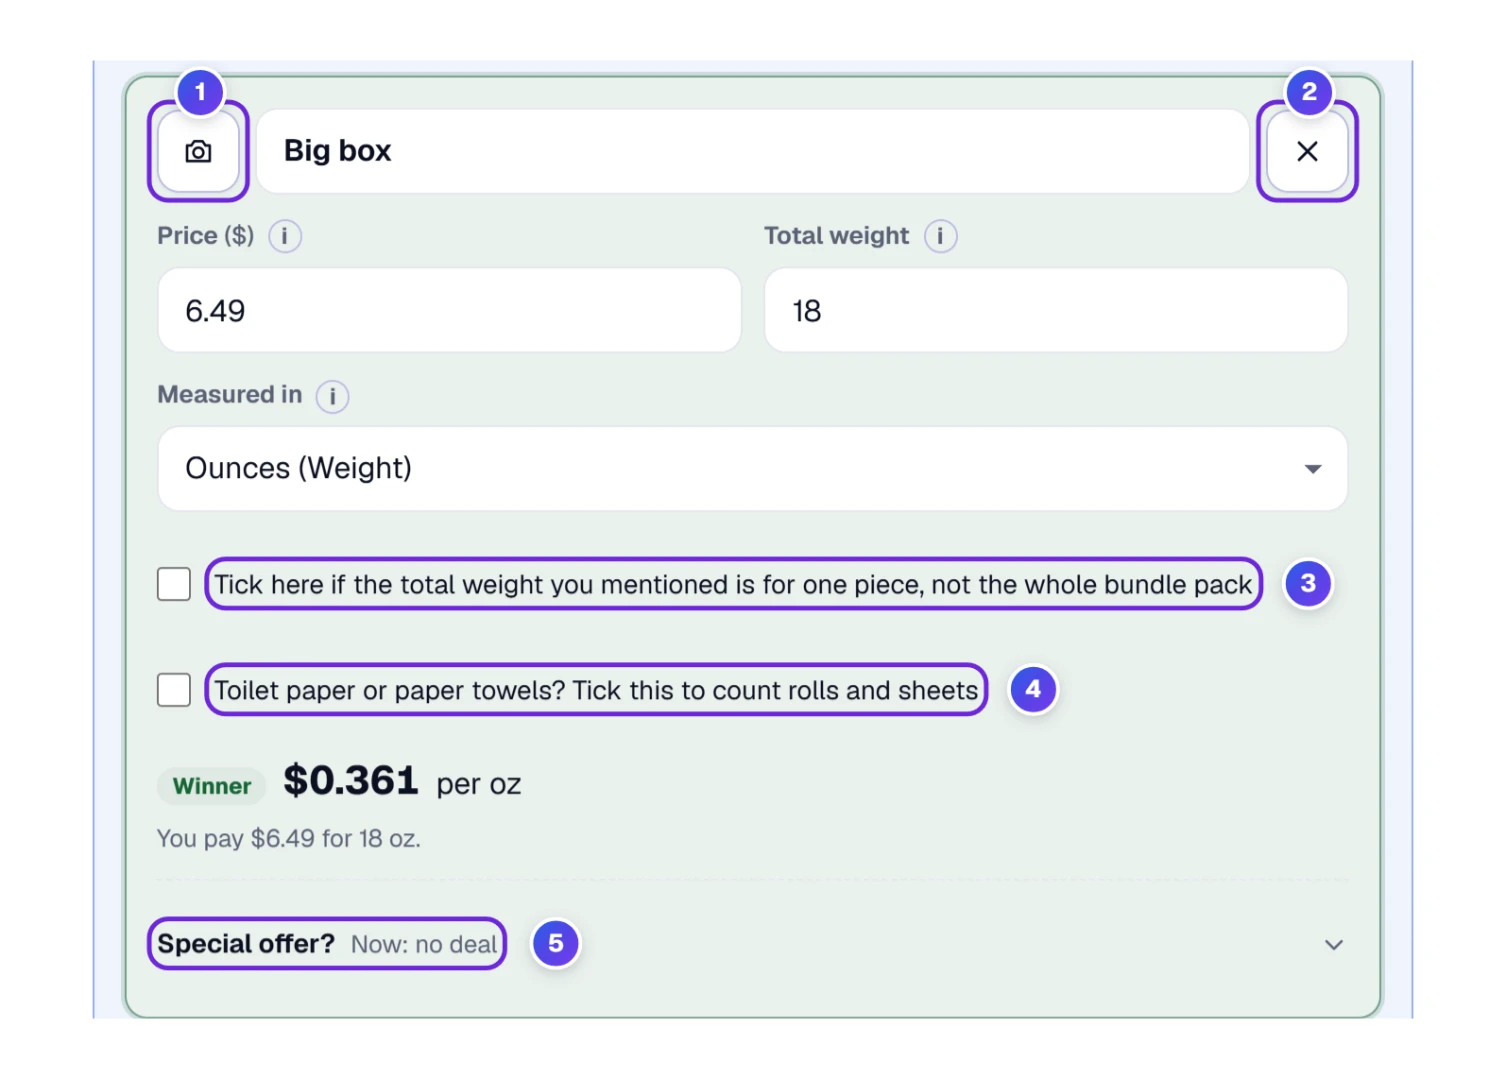Click the 'Tick here if the total weight' label text
Screen dimensions: 1506x1079
tap(733, 584)
